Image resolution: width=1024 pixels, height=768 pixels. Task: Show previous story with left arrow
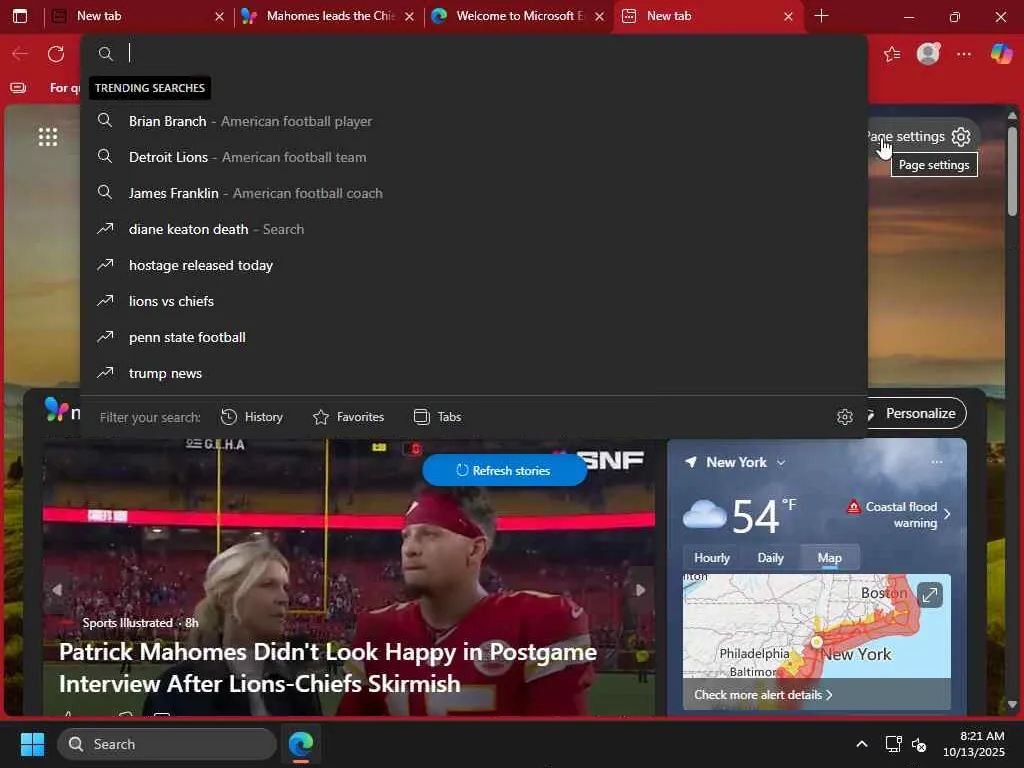pos(57,590)
